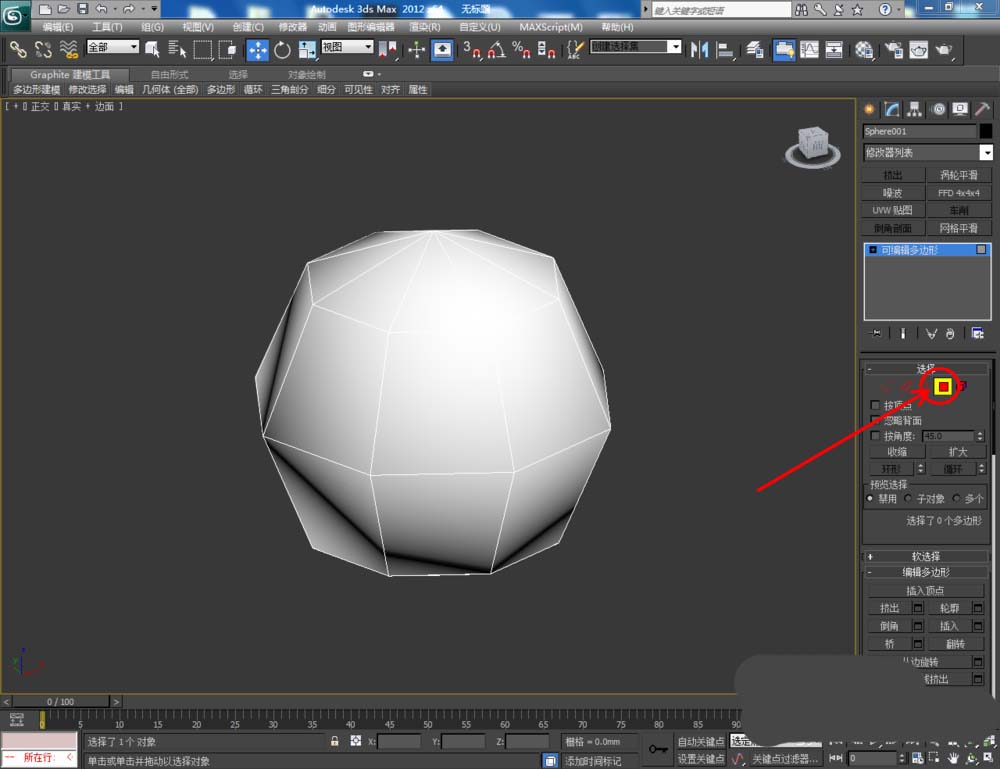Open the Utilities hammer panel icon
1000x769 pixels.
pyautogui.click(x=982, y=110)
